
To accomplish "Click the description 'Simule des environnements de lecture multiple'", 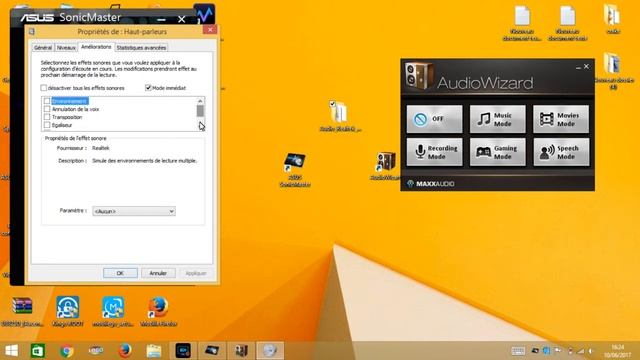I will tap(144, 161).
